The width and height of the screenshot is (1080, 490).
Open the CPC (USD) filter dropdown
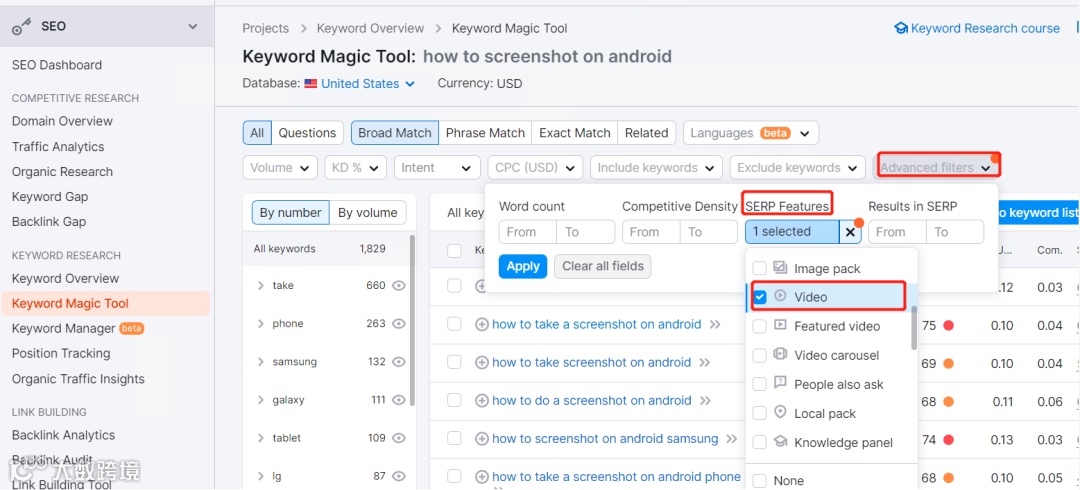coord(535,167)
